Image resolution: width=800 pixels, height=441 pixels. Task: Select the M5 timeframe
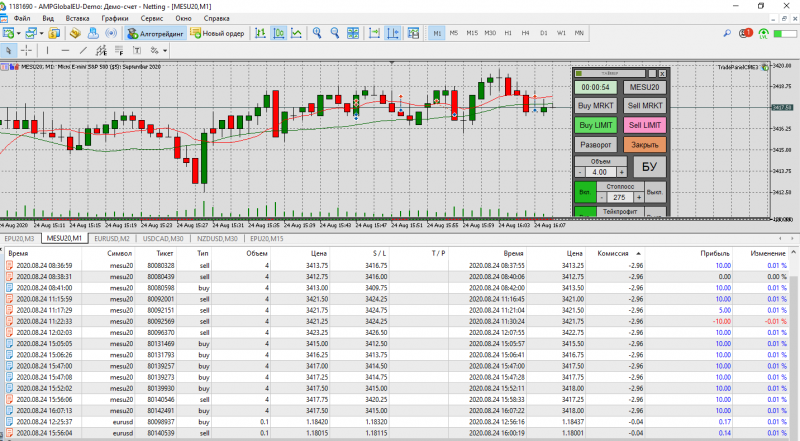click(454, 33)
